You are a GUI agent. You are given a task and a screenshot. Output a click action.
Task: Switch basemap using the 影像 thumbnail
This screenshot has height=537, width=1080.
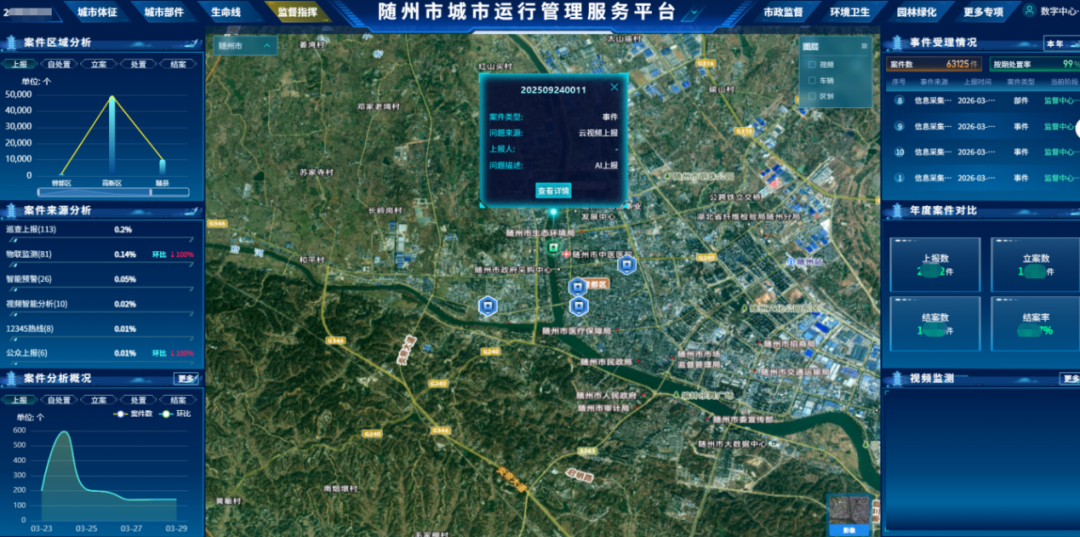849,514
